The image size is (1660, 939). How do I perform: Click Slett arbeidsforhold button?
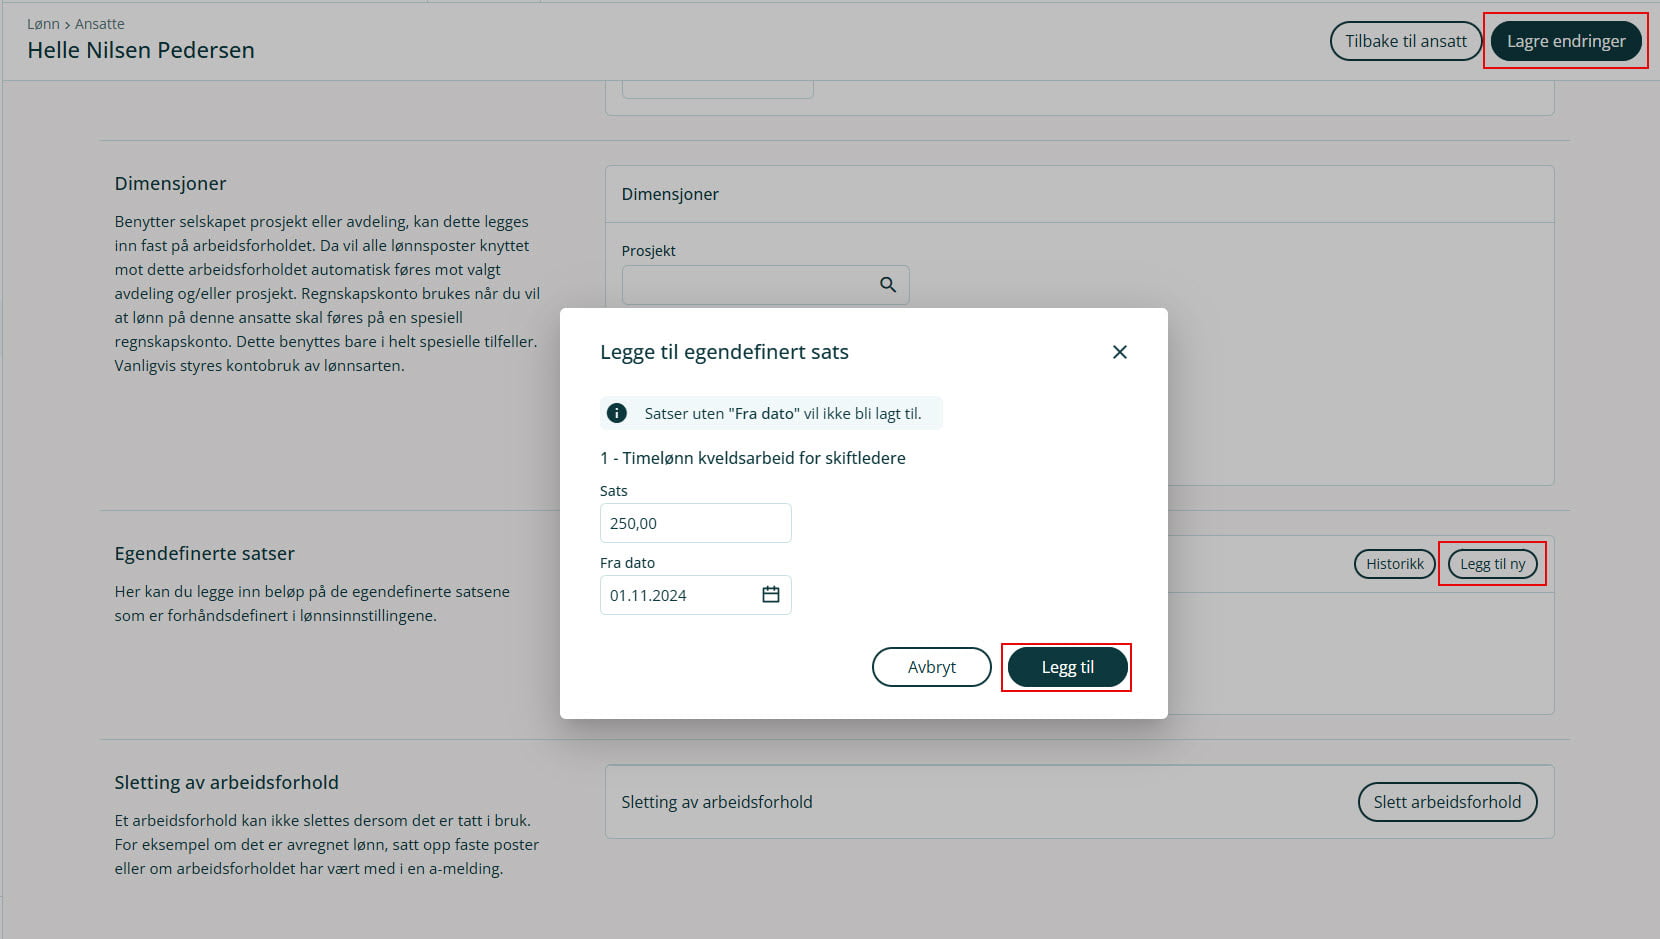[x=1446, y=802]
